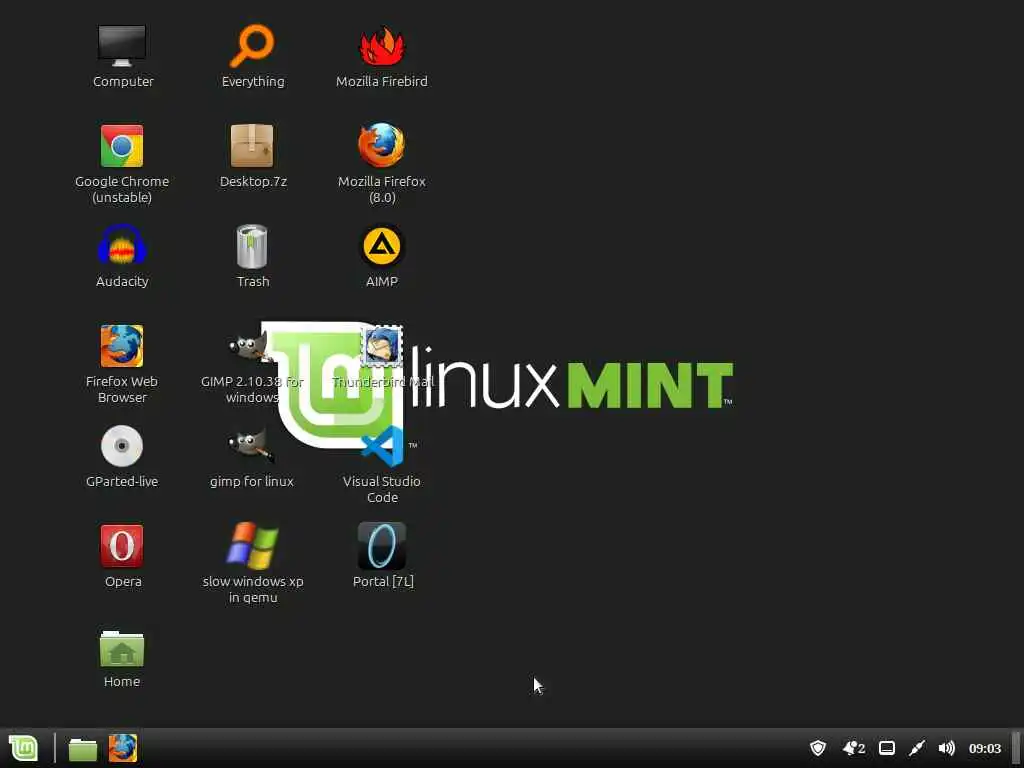The height and width of the screenshot is (768, 1024).
Task: Open the network connection tray icon
Action: click(x=917, y=748)
